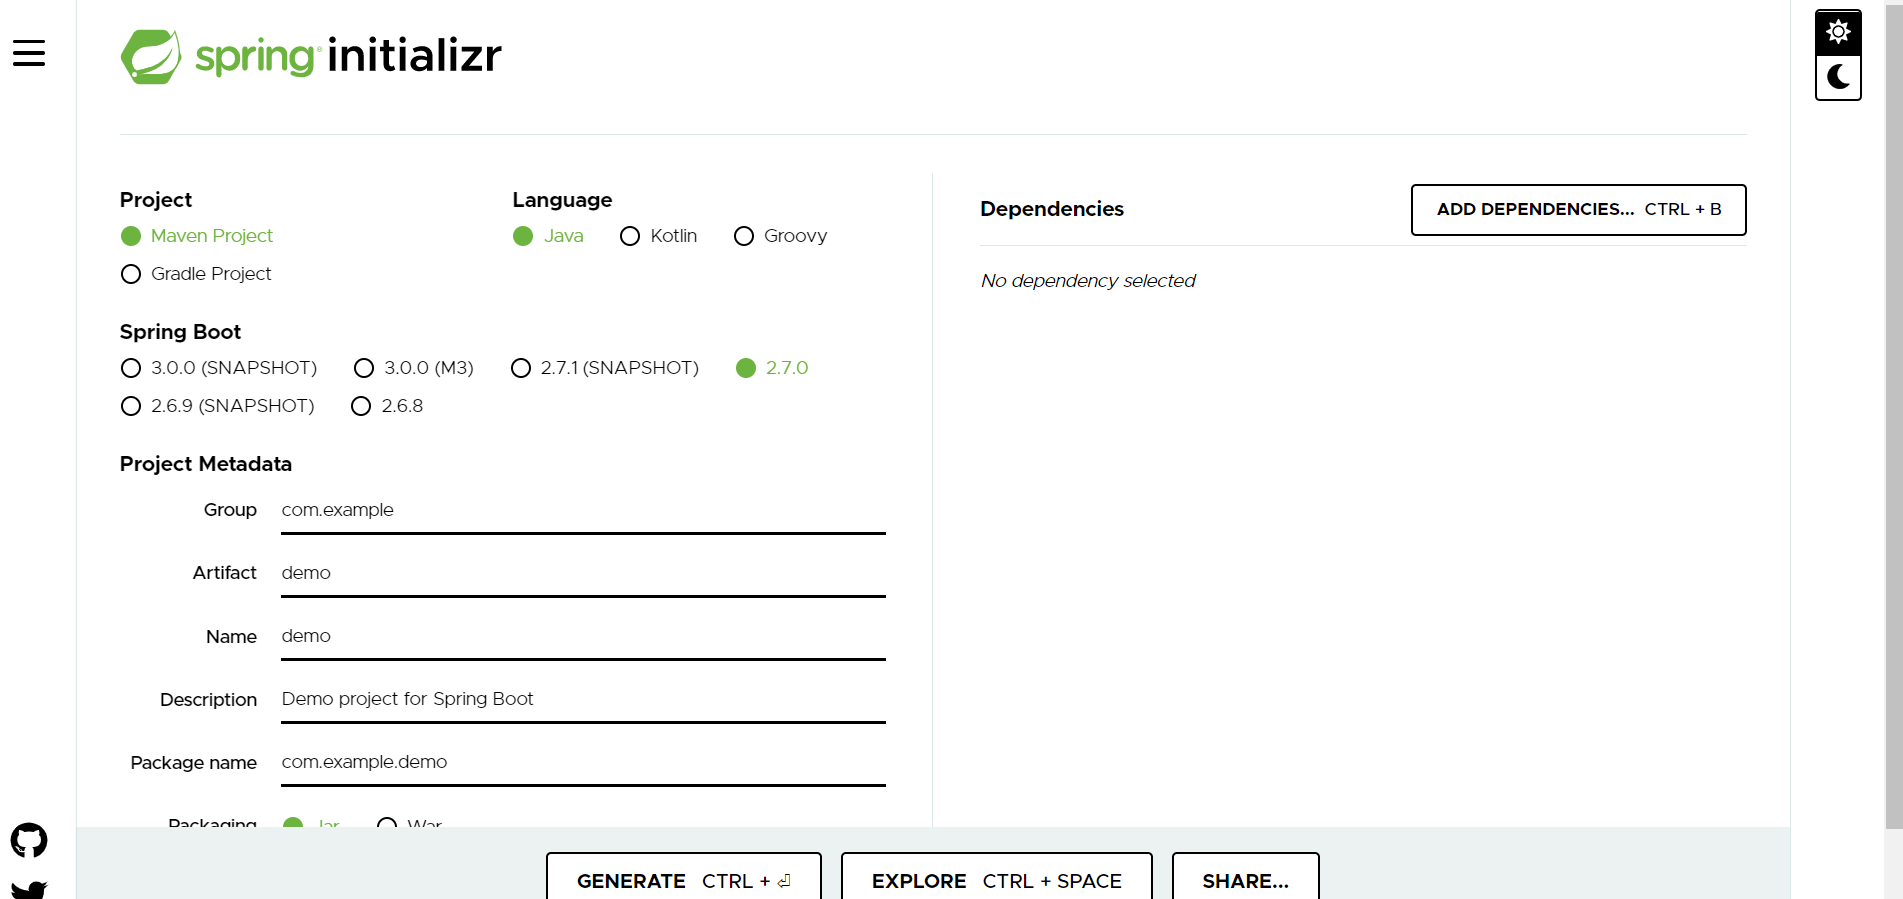Select Spring Boot 2.7.1 (SNAPSHOT)
Image resolution: width=1903 pixels, height=899 pixels.
tap(605, 368)
